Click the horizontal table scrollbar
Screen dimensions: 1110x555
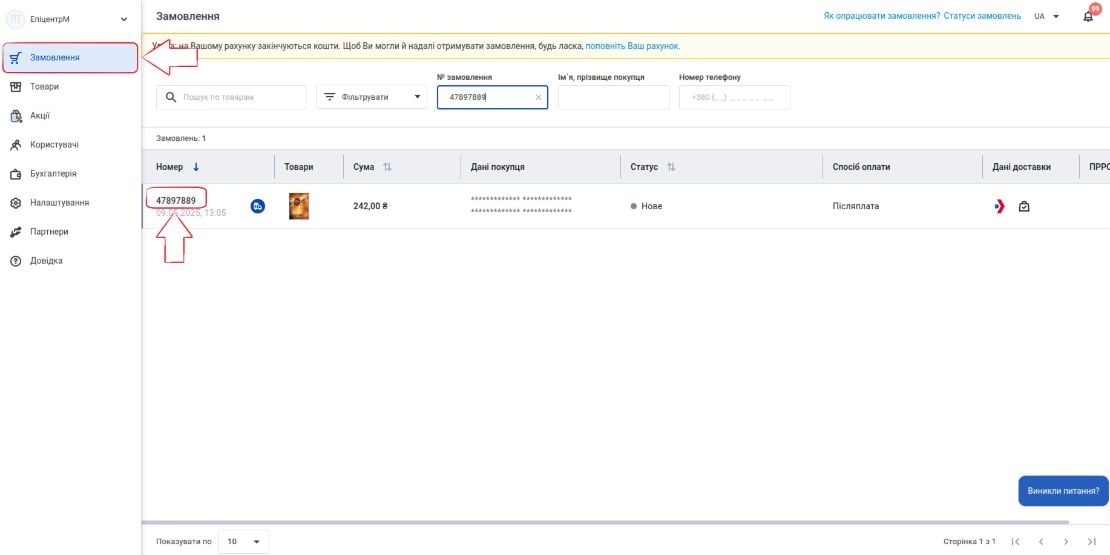pyautogui.click(x=605, y=522)
